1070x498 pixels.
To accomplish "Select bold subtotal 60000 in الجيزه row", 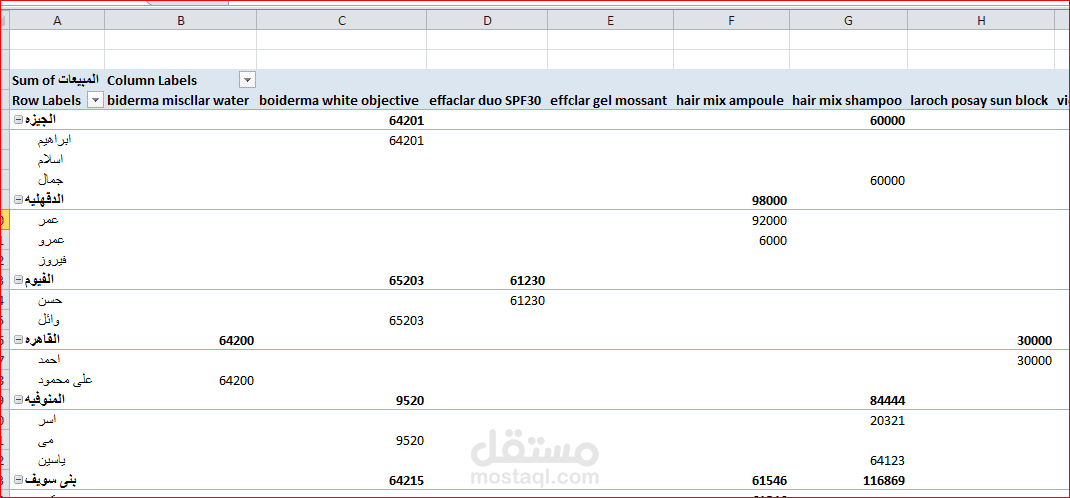I will [887, 121].
